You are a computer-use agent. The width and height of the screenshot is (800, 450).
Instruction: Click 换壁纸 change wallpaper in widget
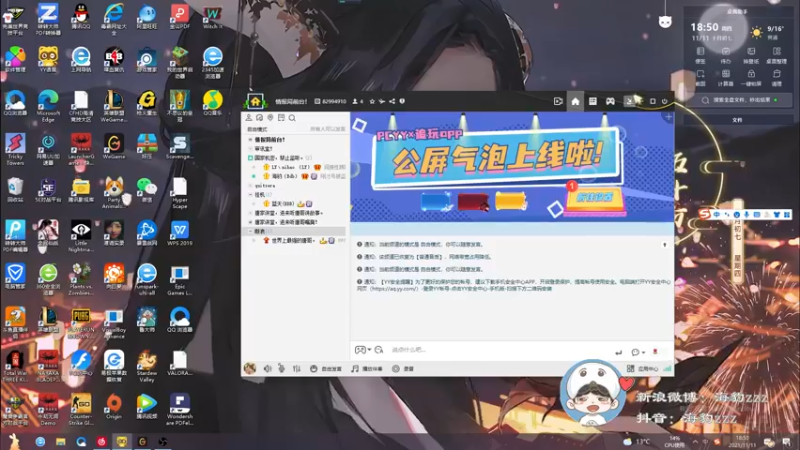coord(751,55)
